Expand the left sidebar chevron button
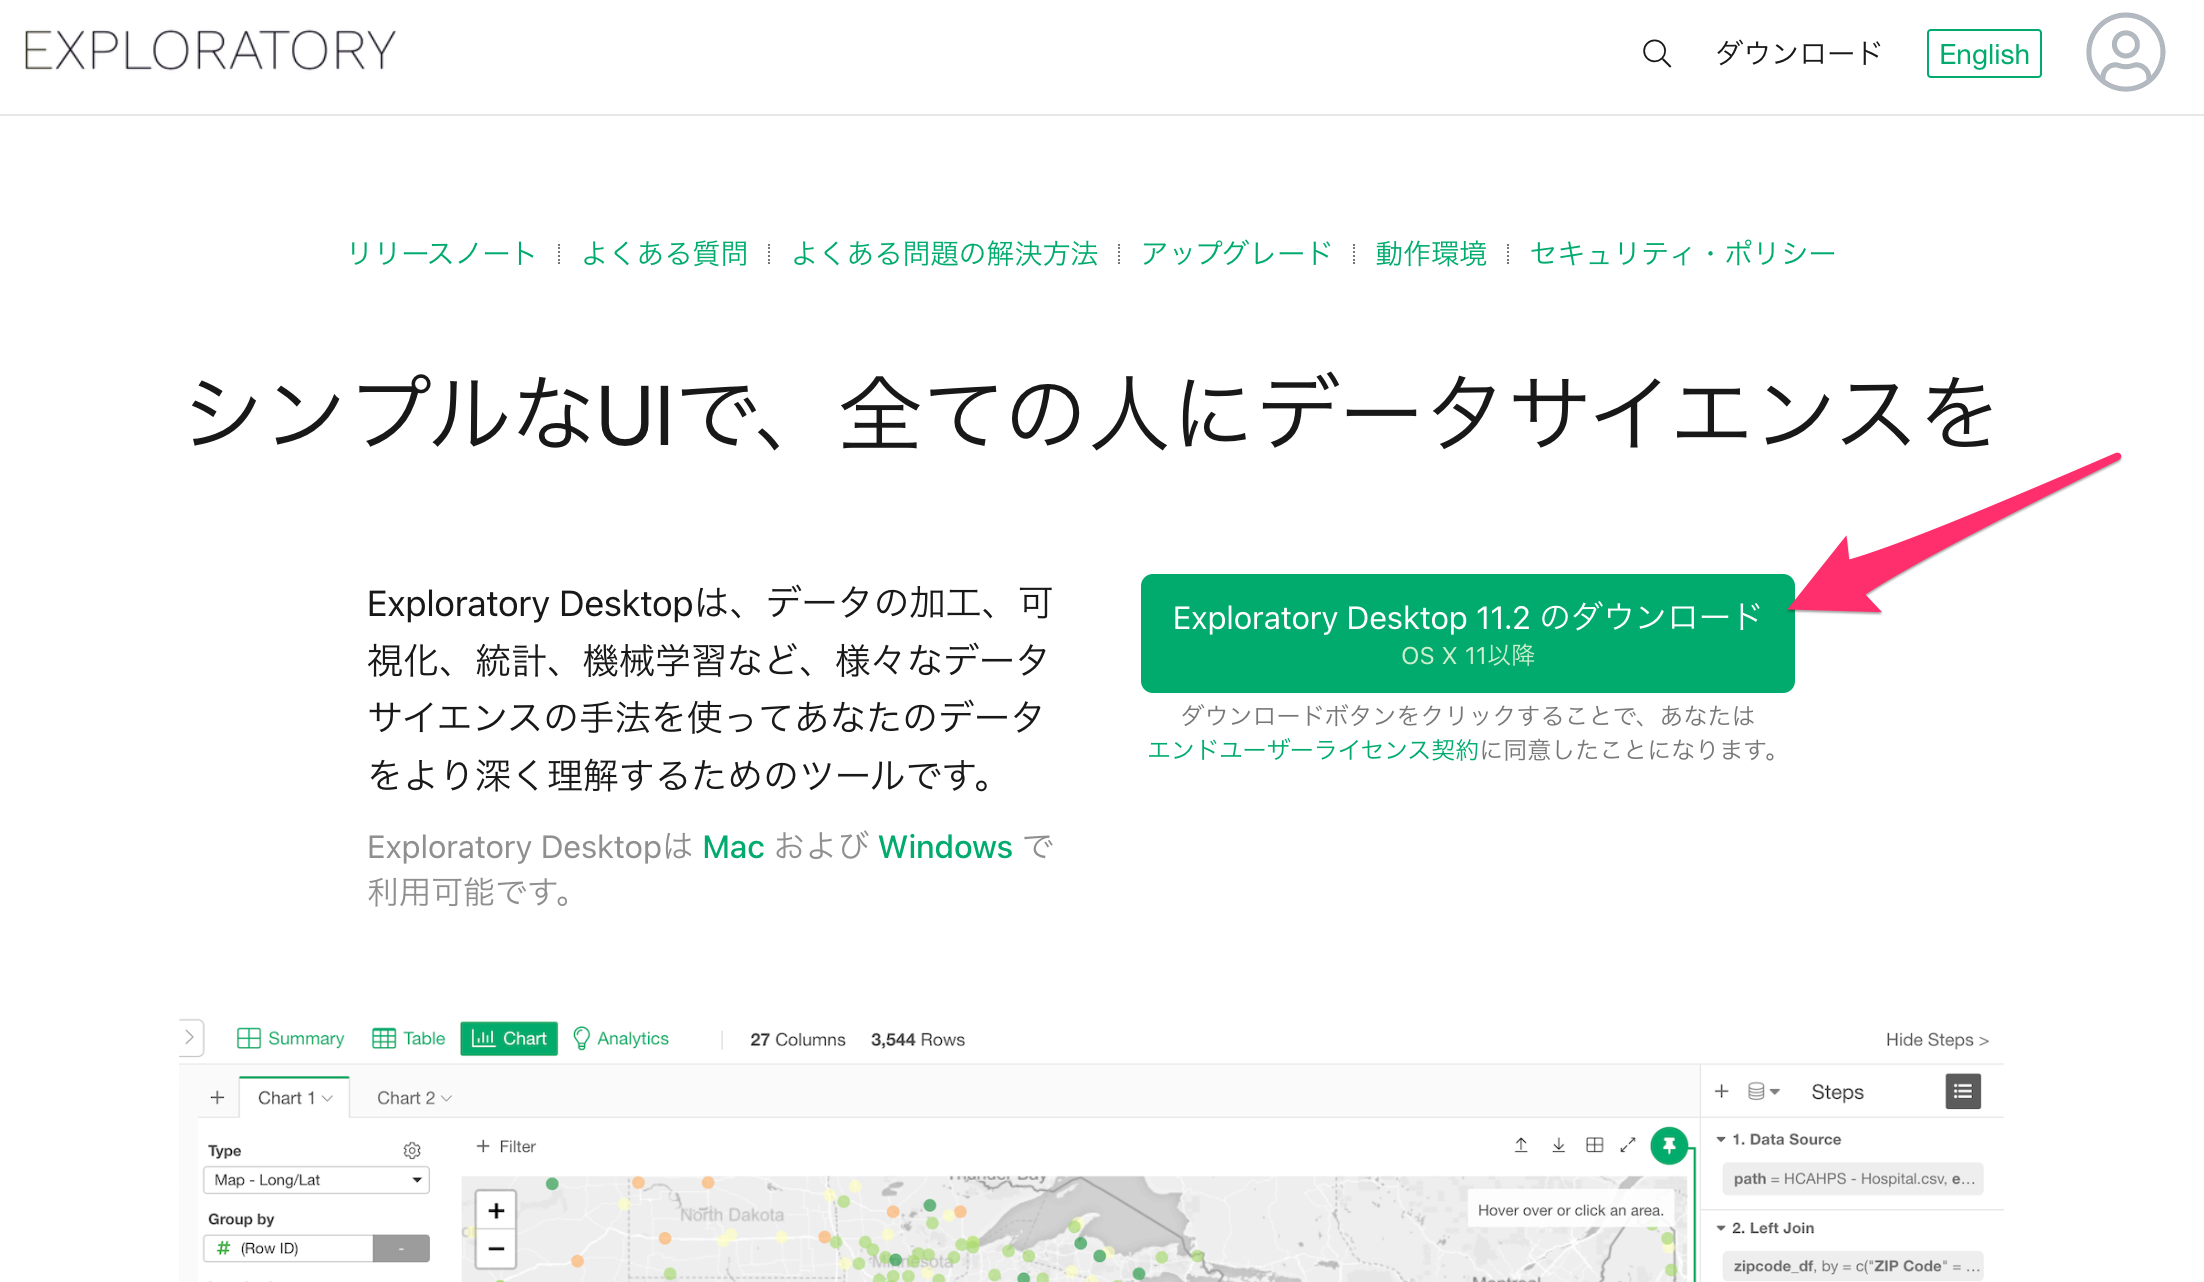This screenshot has height=1282, width=2204. tap(190, 1037)
